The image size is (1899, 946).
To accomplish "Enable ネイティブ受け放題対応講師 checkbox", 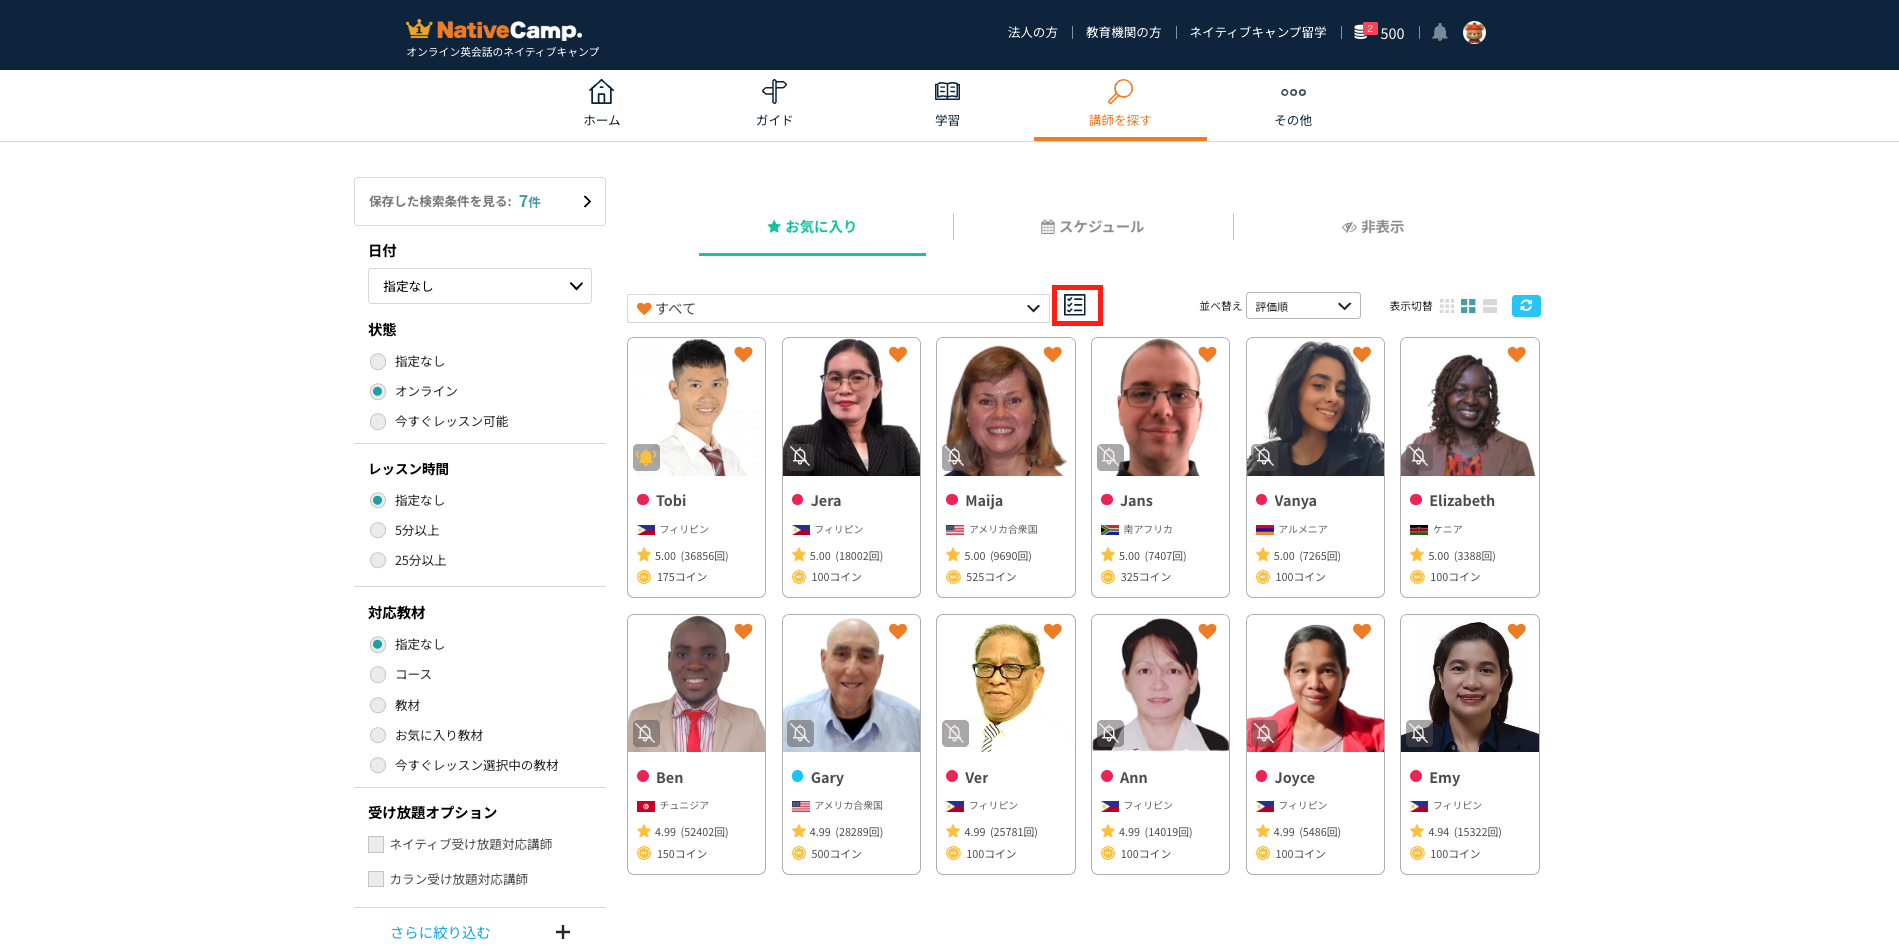I will [x=376, y=845].
